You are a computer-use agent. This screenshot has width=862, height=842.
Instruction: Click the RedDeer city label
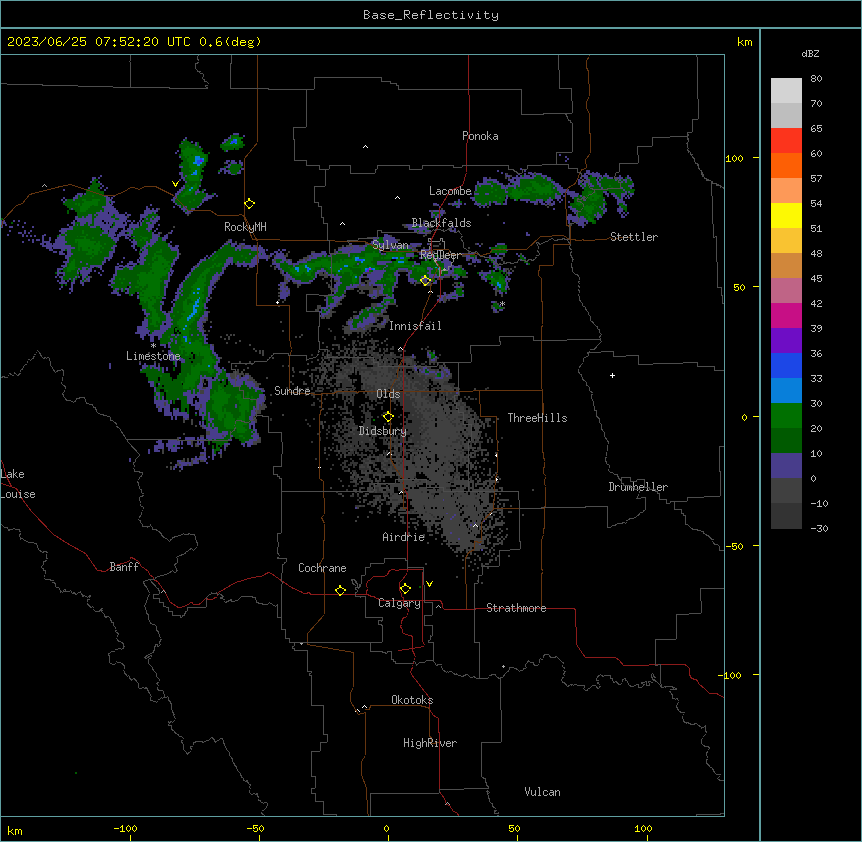click(440, 255)
